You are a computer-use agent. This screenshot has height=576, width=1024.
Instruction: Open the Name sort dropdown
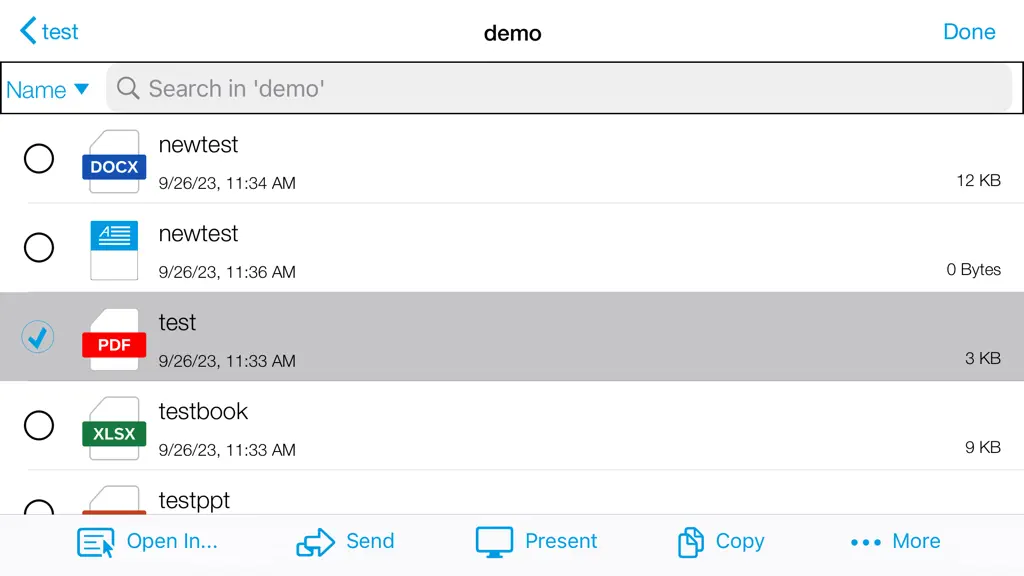pos(47,89)
